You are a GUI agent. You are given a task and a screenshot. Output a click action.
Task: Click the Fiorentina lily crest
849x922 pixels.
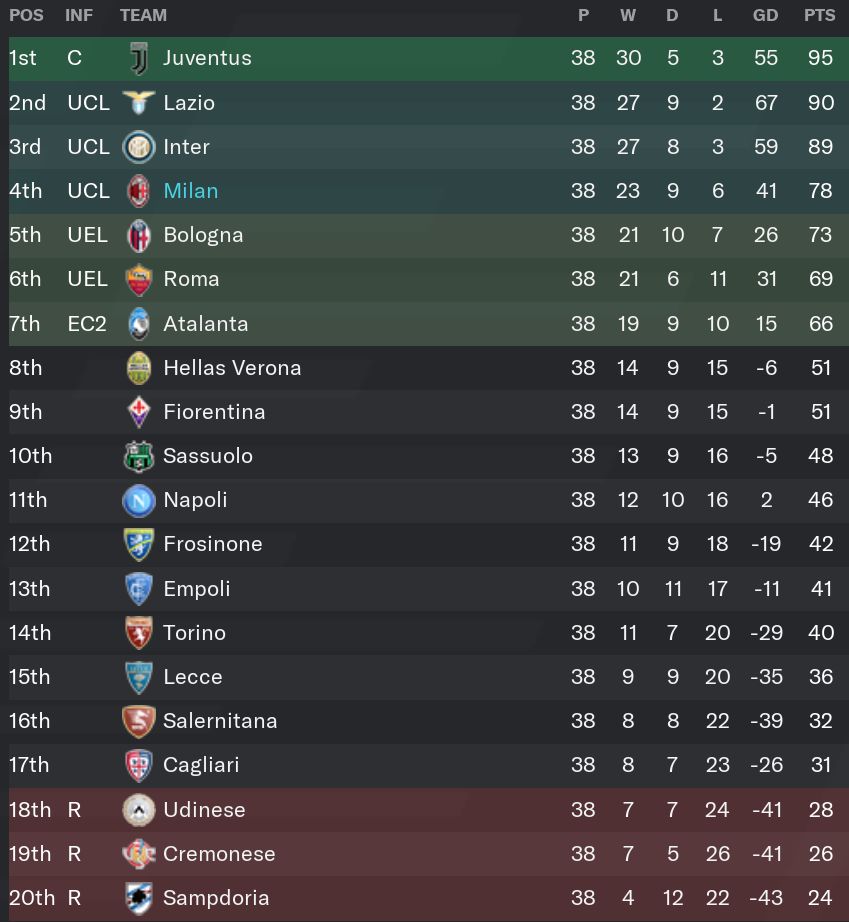point(139,412)
